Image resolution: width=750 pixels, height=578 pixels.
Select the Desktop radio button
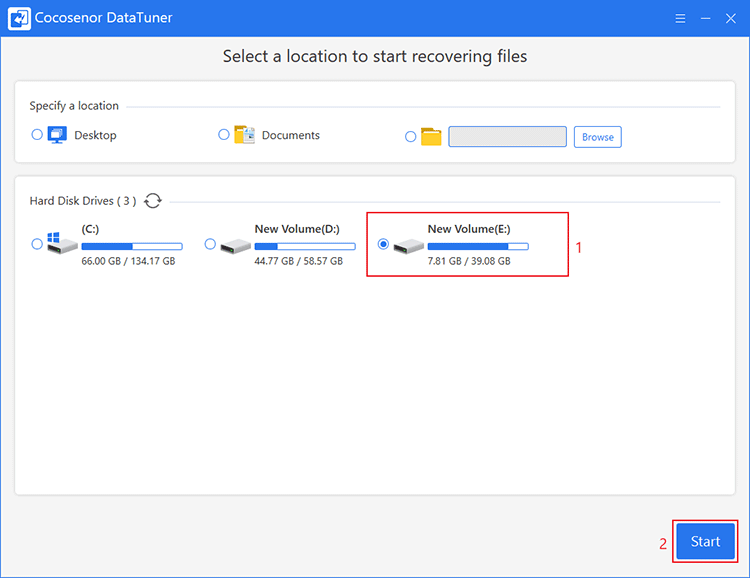37,134
